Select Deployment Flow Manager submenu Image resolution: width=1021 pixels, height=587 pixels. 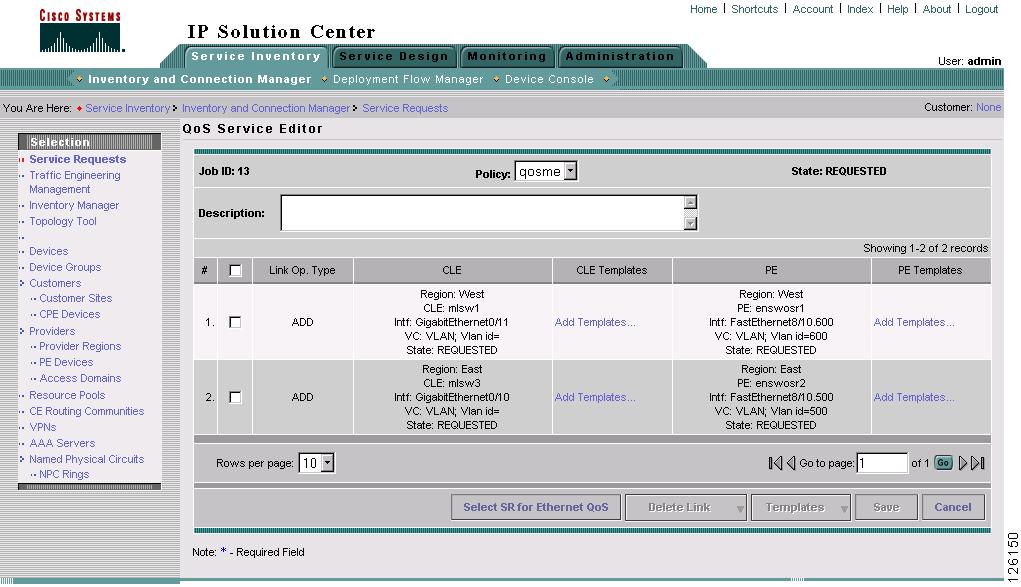tap(408, 79)
